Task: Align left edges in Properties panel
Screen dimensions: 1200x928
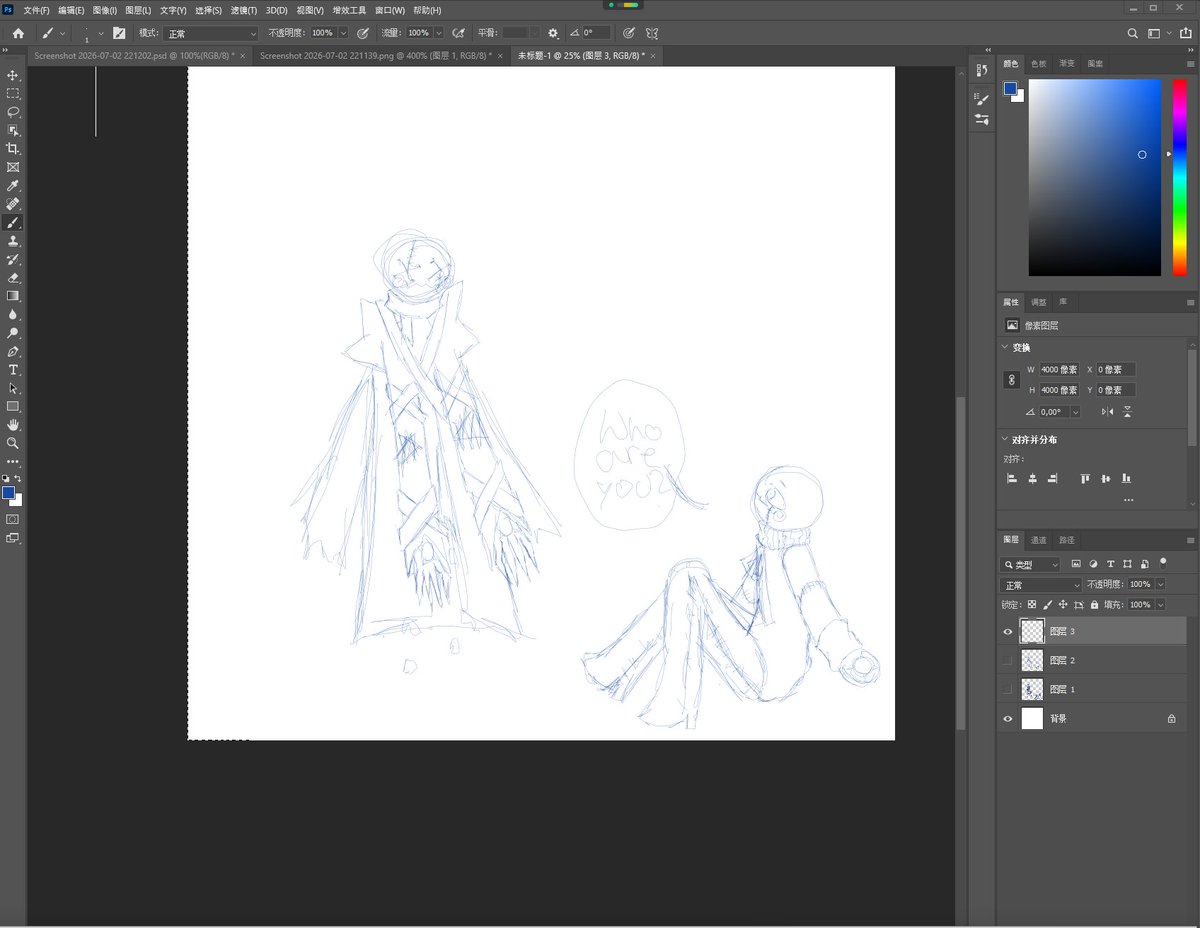Action: tap(1012, 479)
